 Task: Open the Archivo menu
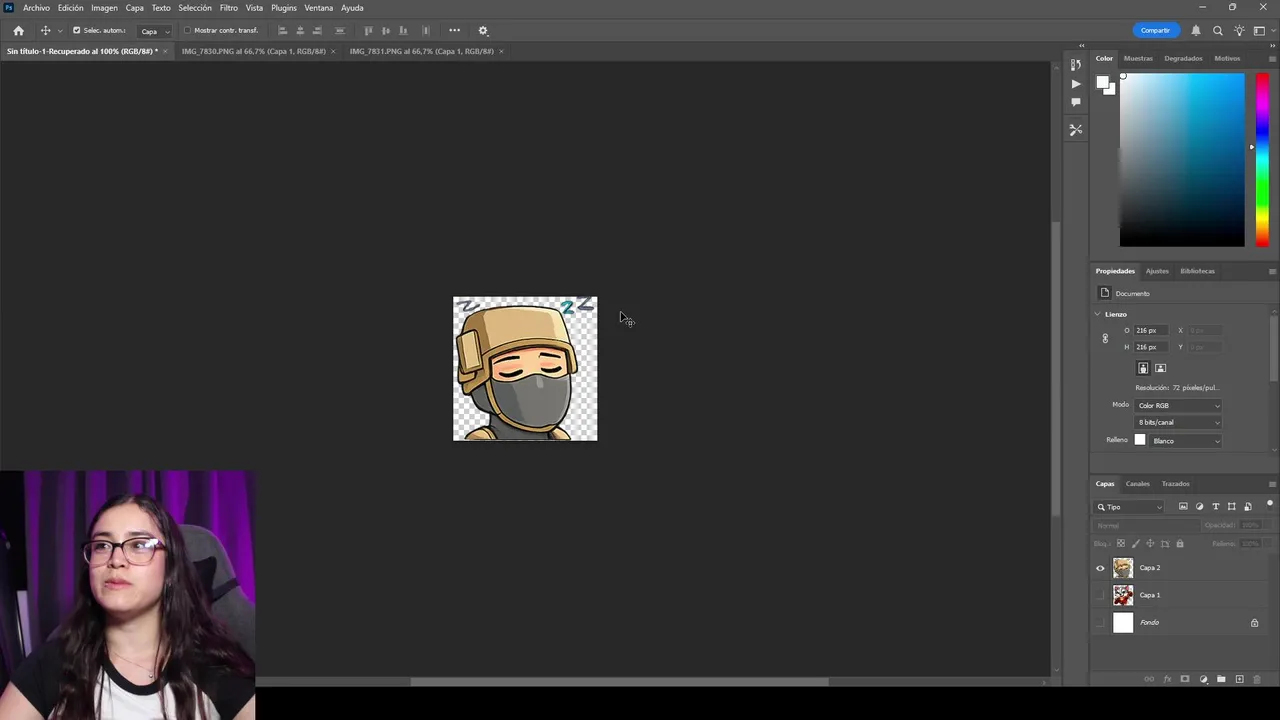pos(36,8)
